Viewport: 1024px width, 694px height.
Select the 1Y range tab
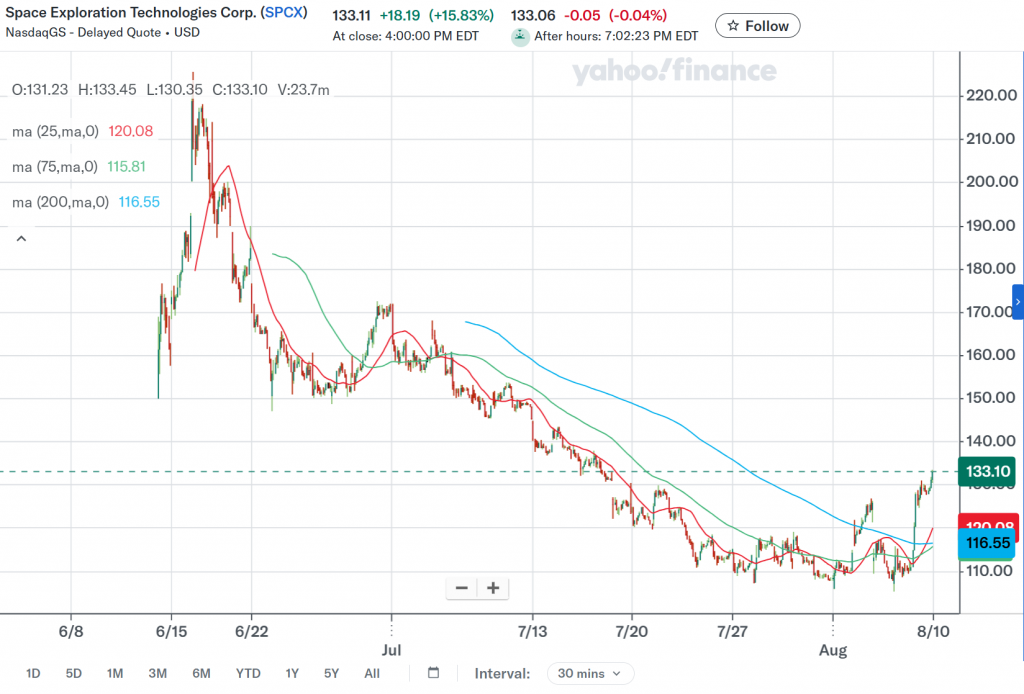(x=292, y=673)
